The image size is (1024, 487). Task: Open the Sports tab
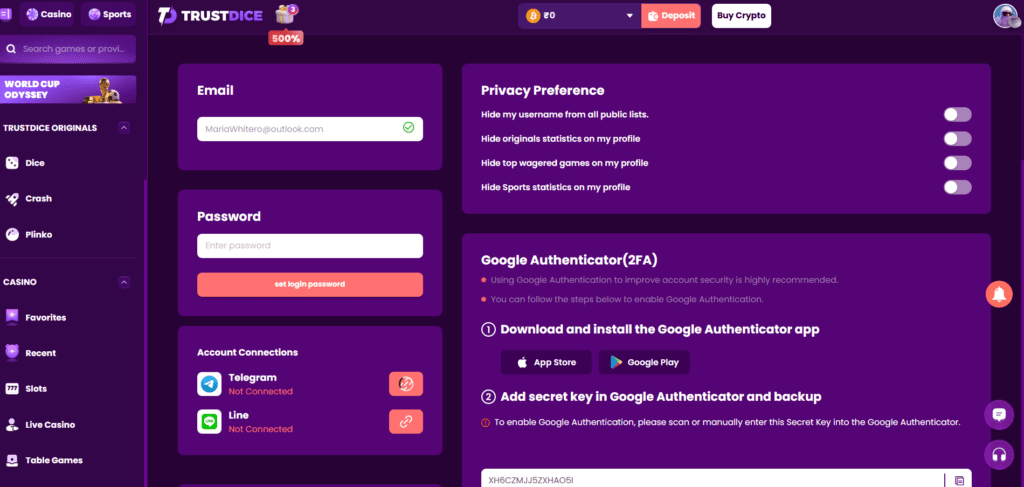coord(108,14)
